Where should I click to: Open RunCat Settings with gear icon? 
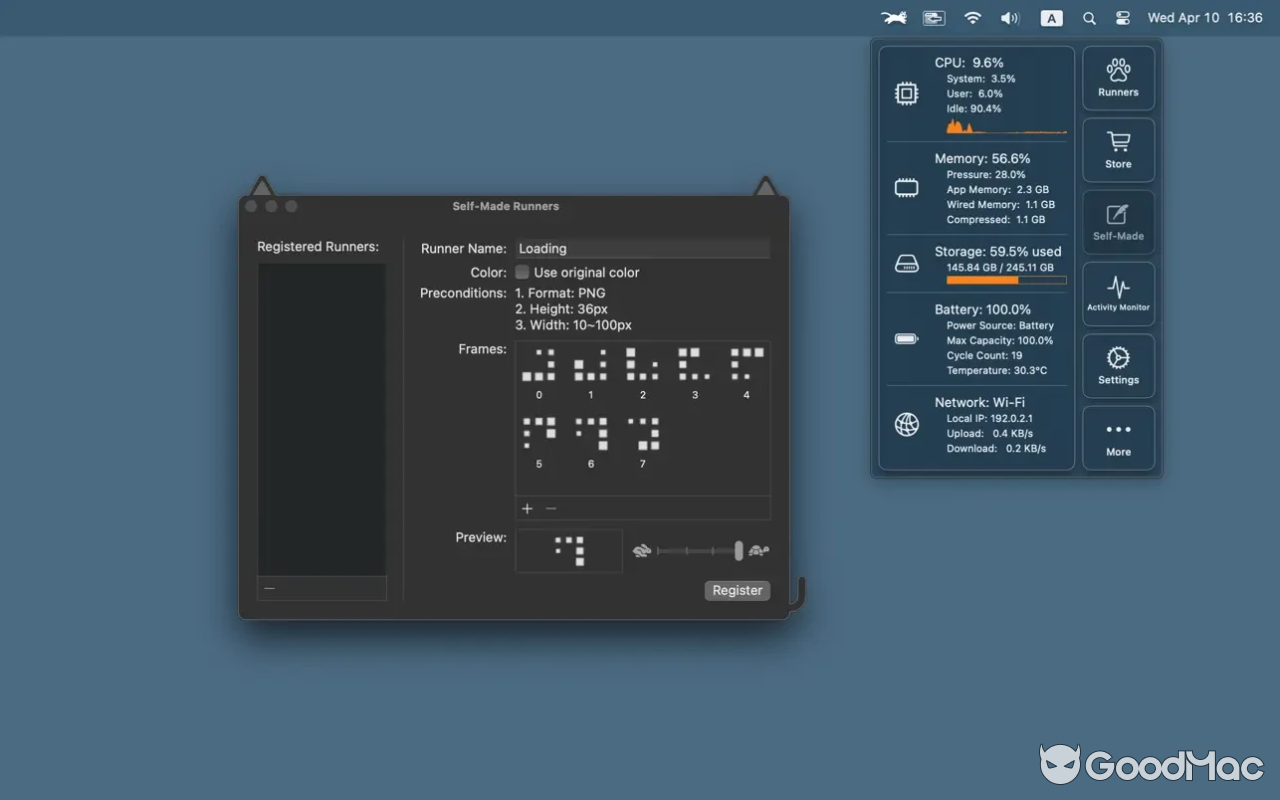click(x=1118, y=365)
